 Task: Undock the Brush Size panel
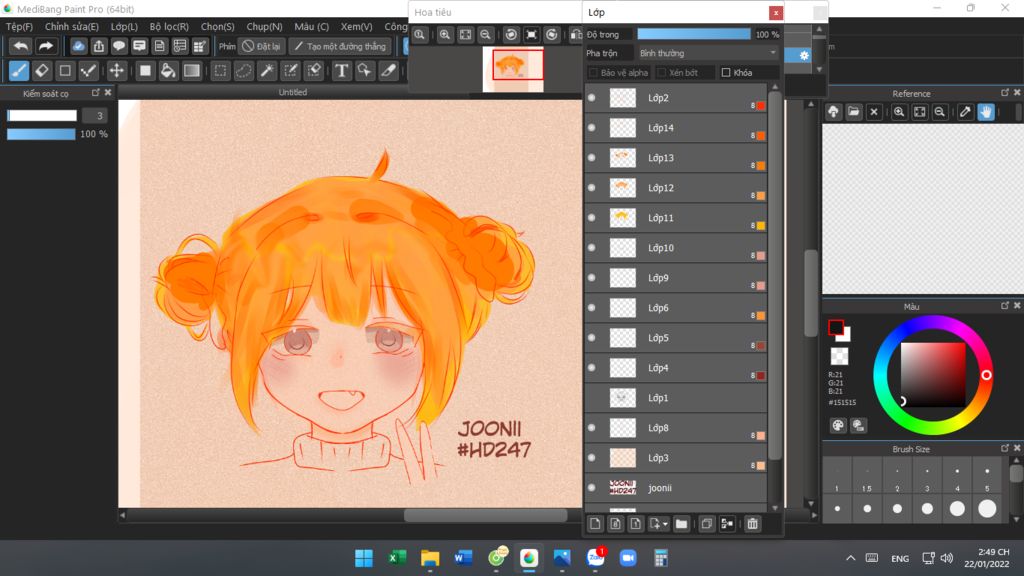(x=1005, y=448)
